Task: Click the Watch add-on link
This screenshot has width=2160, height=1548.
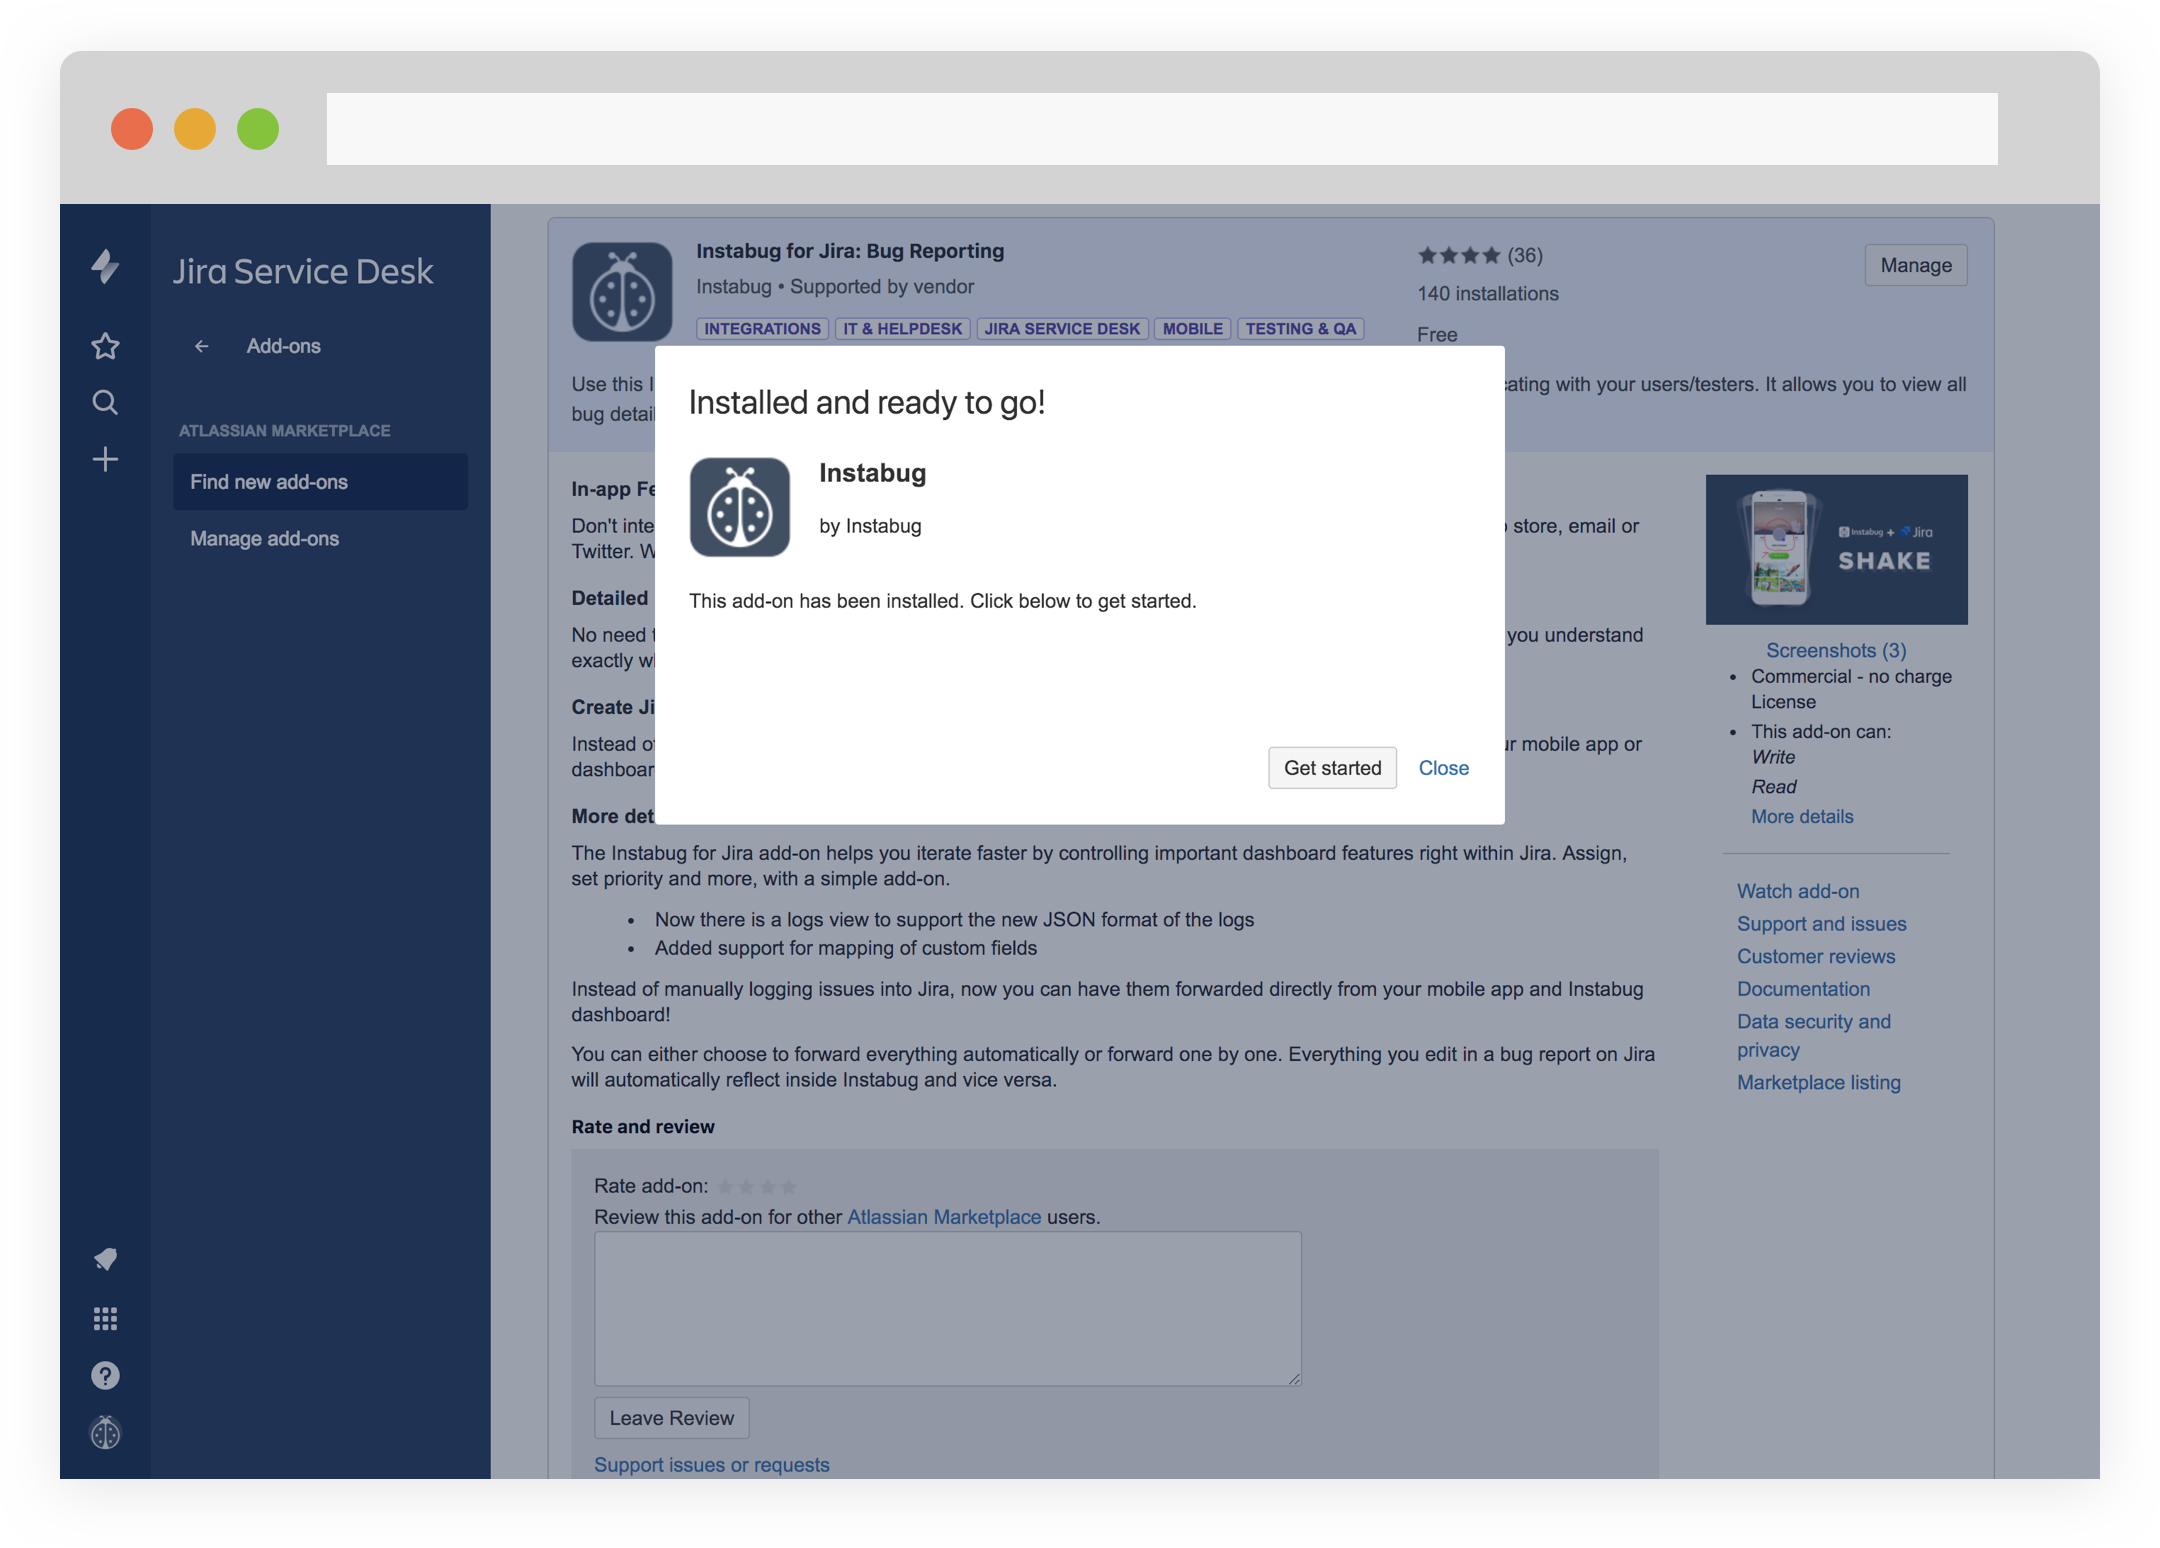Action: [1797, 891]
